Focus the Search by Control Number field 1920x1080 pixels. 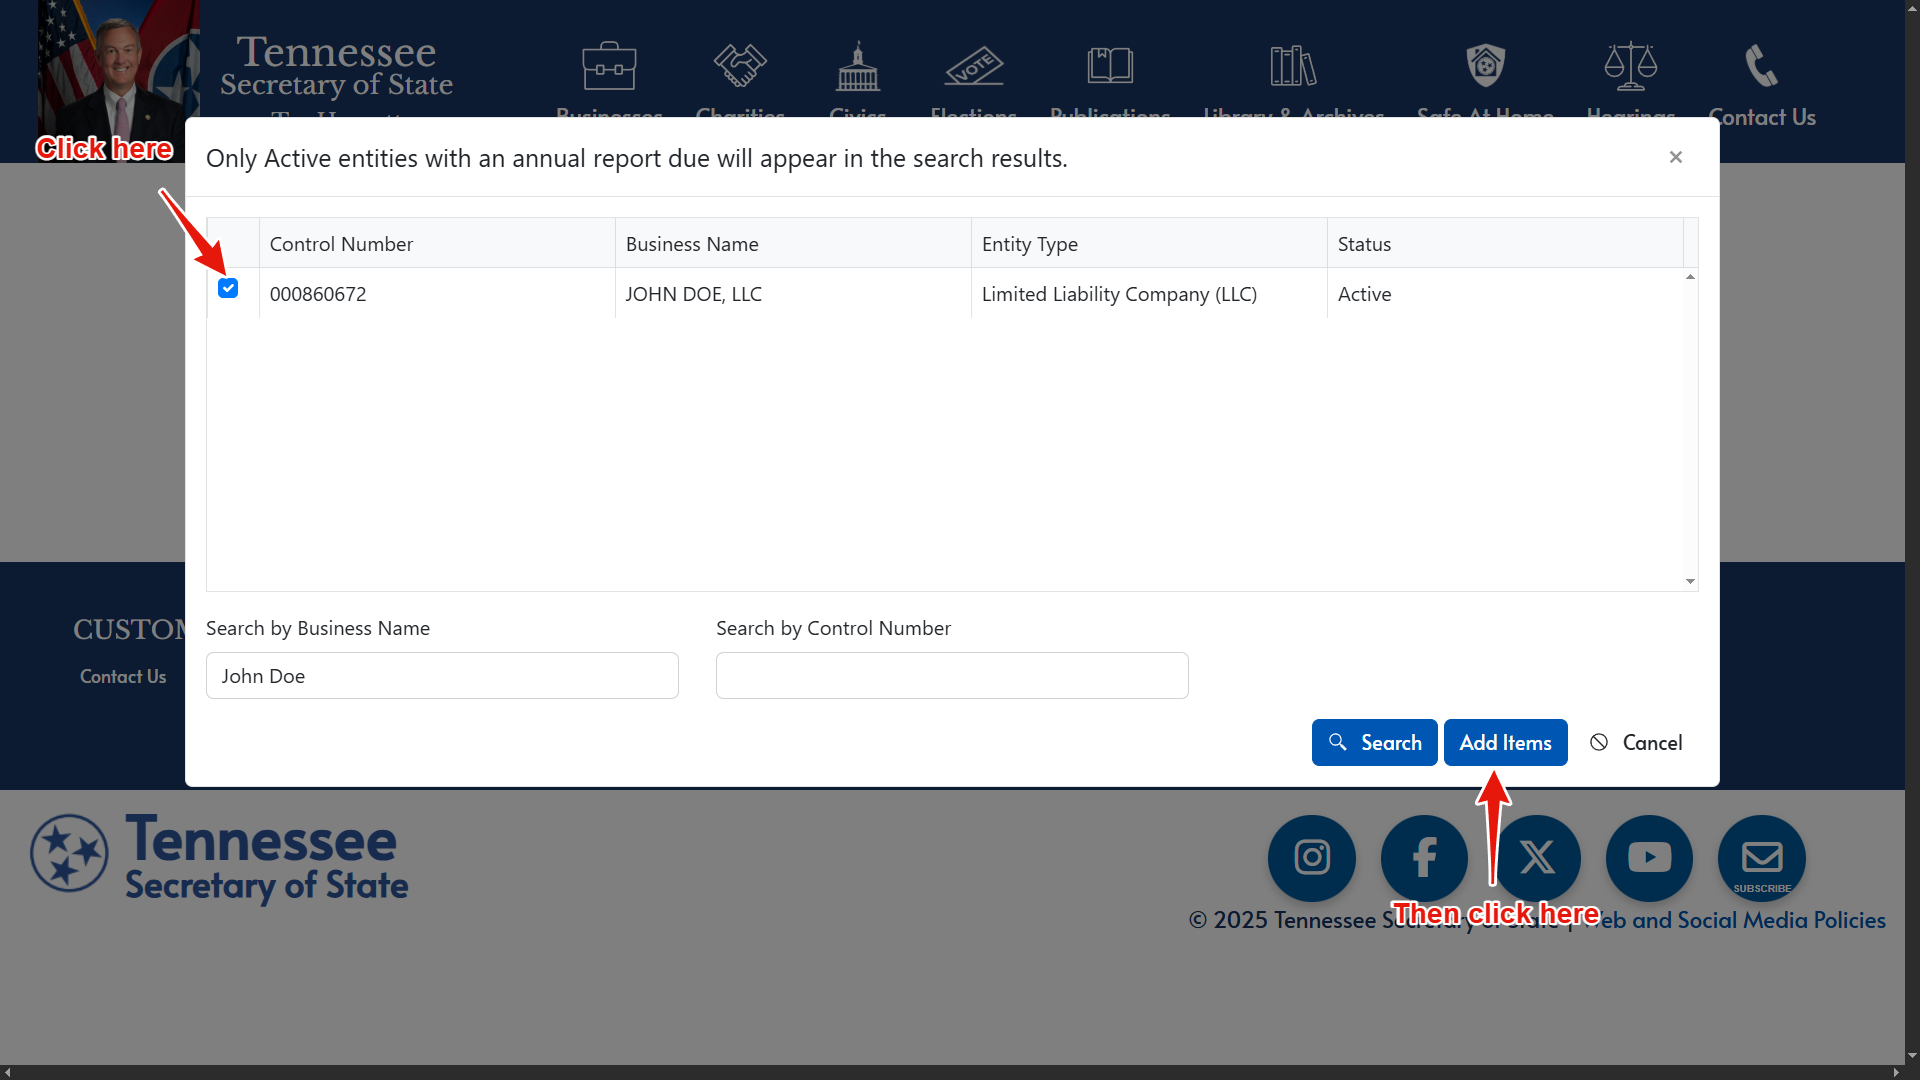click(952, 676)
